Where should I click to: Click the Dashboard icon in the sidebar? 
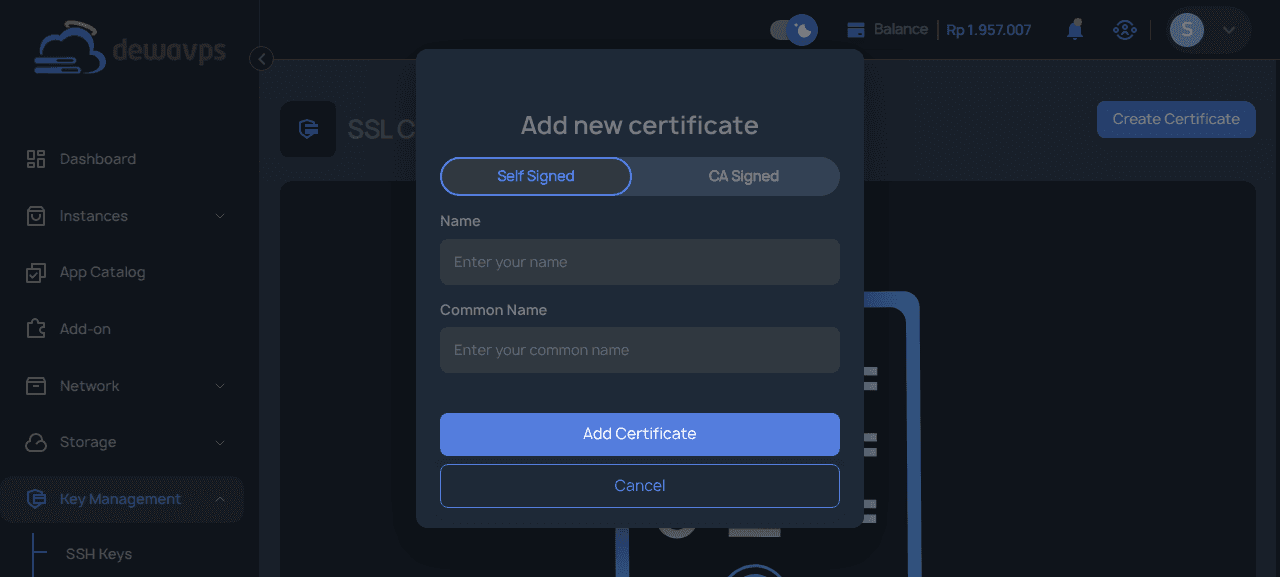(36, 158)
